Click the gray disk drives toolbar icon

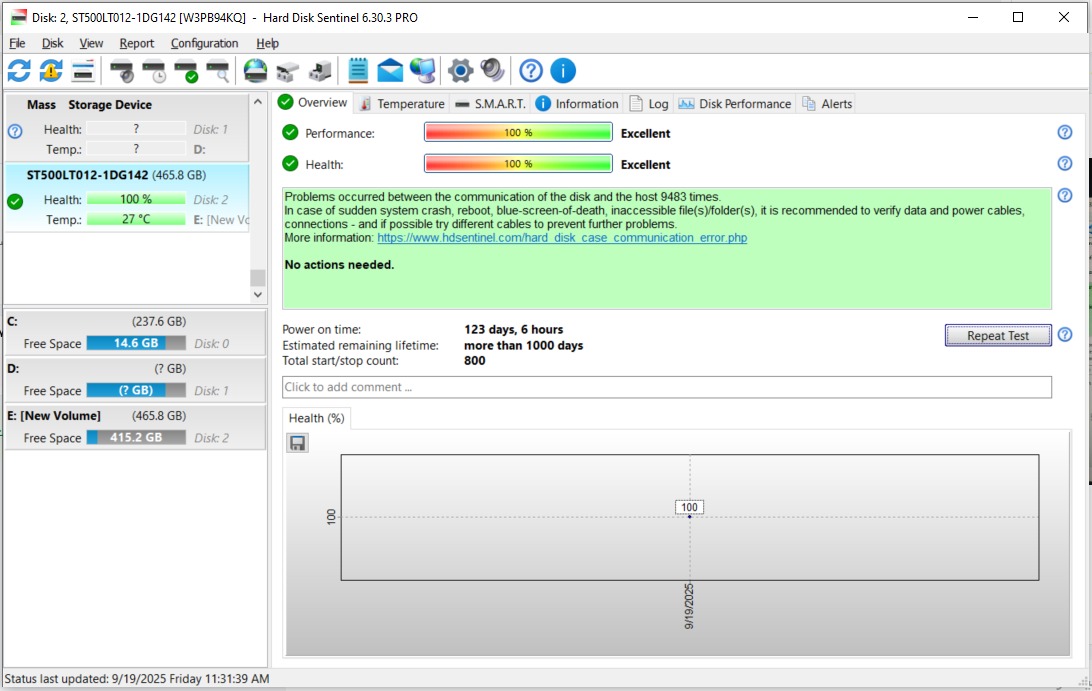288,71
